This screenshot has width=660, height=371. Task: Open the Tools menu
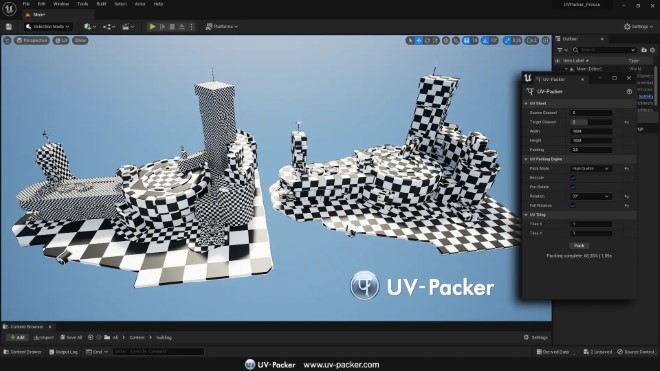click(82, 4)
